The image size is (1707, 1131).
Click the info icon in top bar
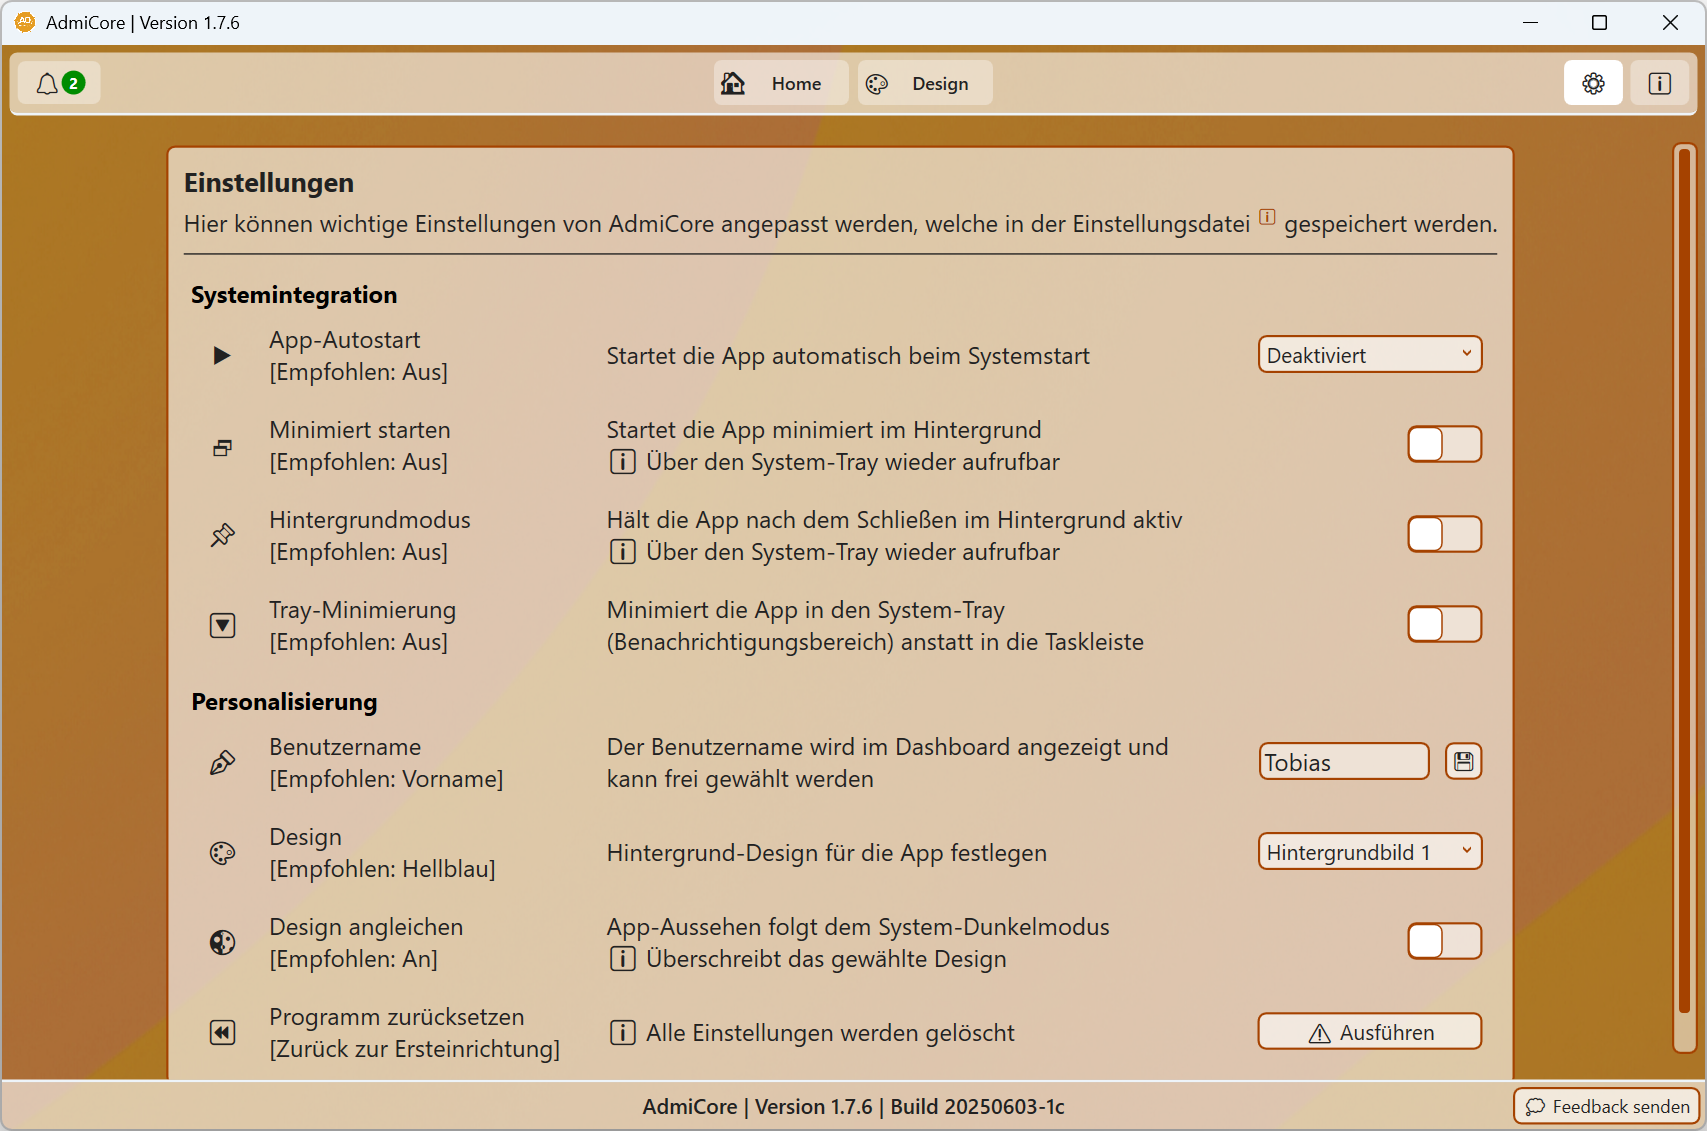click(x=1659, y=84)
